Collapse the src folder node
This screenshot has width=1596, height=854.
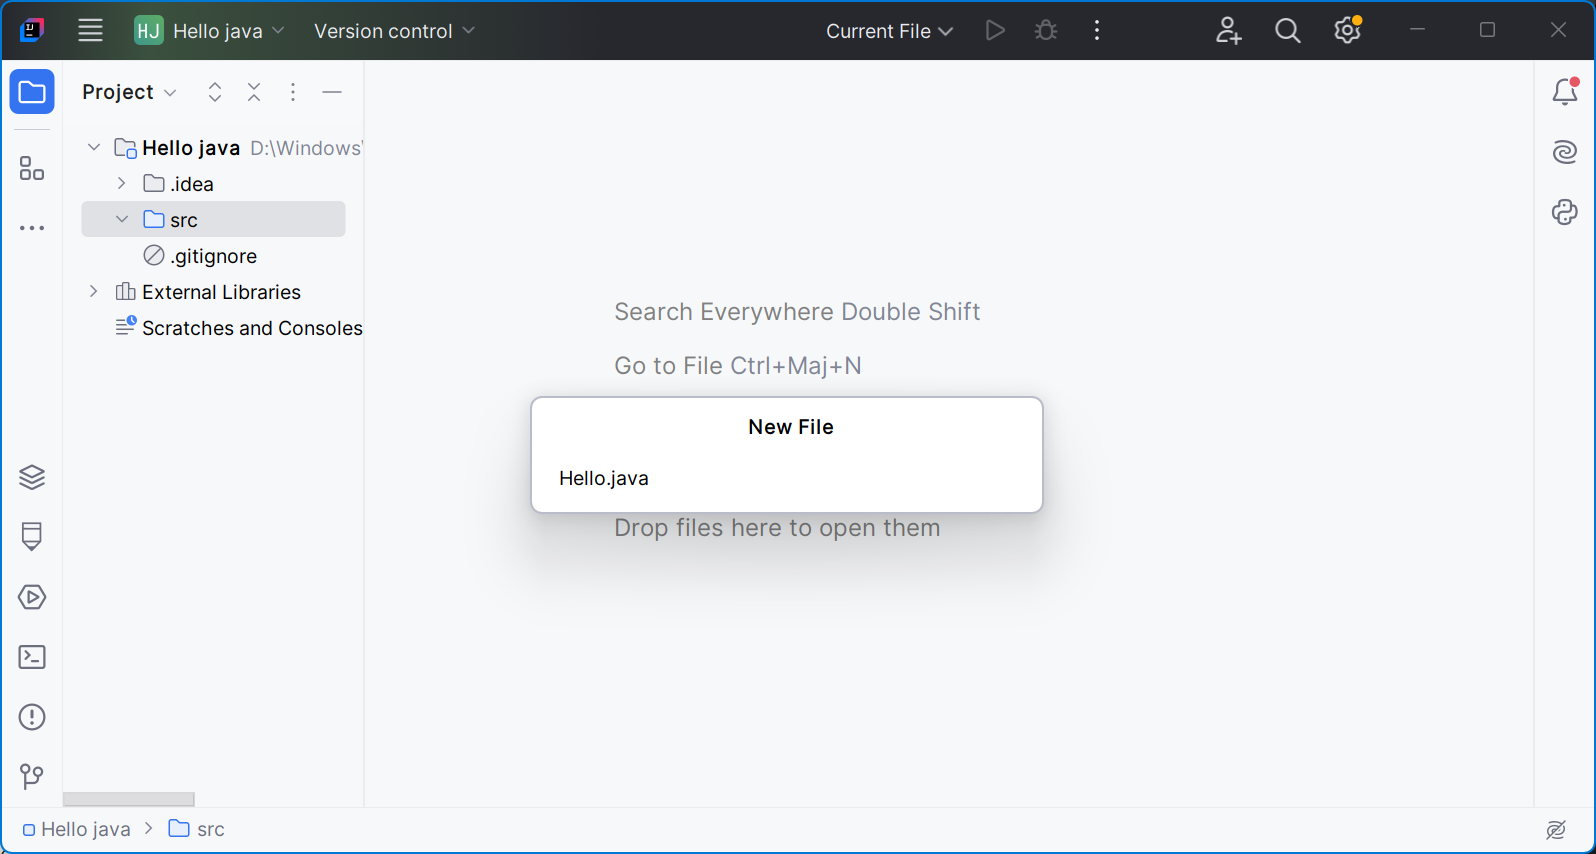(x=122, y=219)
